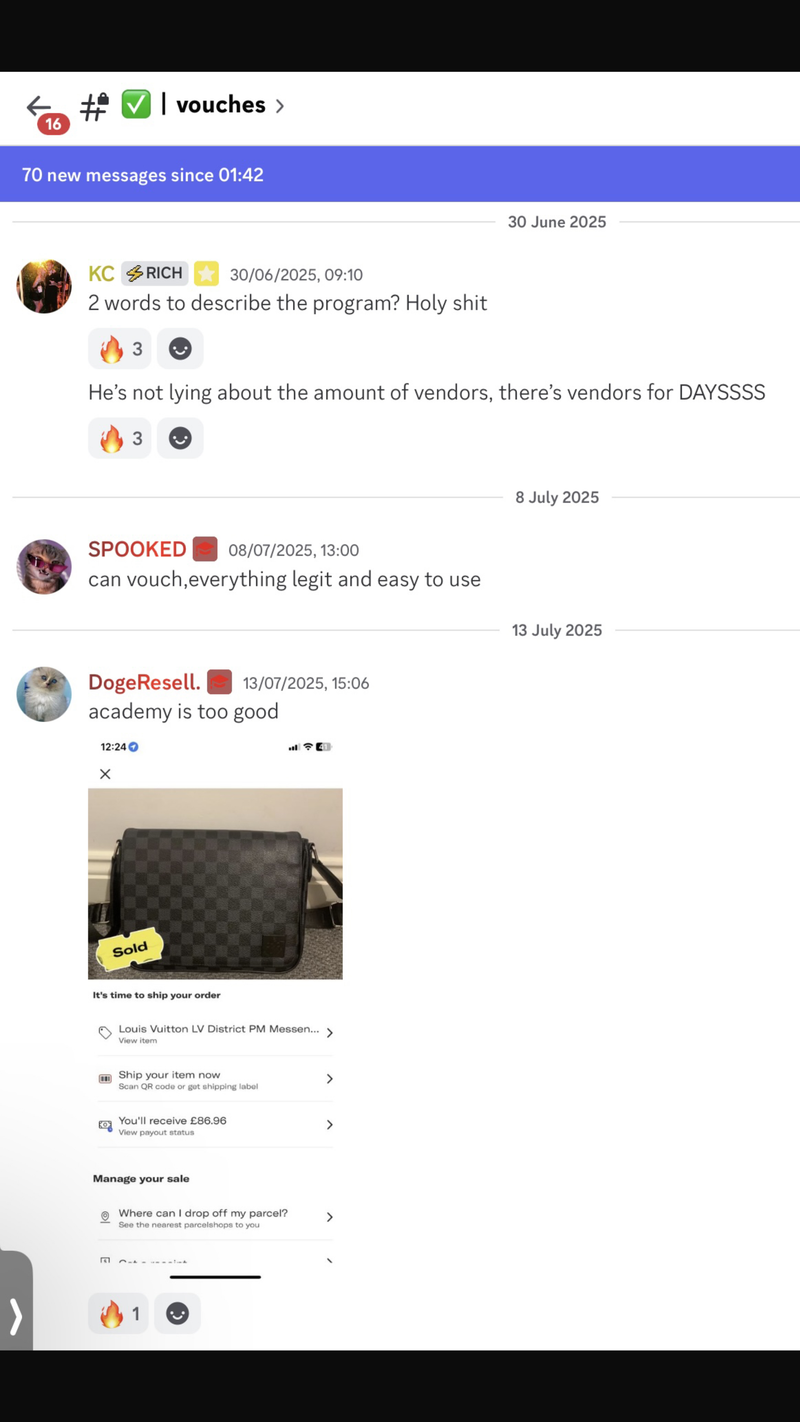800x1422 pixels.
Task: Open DogeResell's profile avatar
Action: (x=44, y=694)
